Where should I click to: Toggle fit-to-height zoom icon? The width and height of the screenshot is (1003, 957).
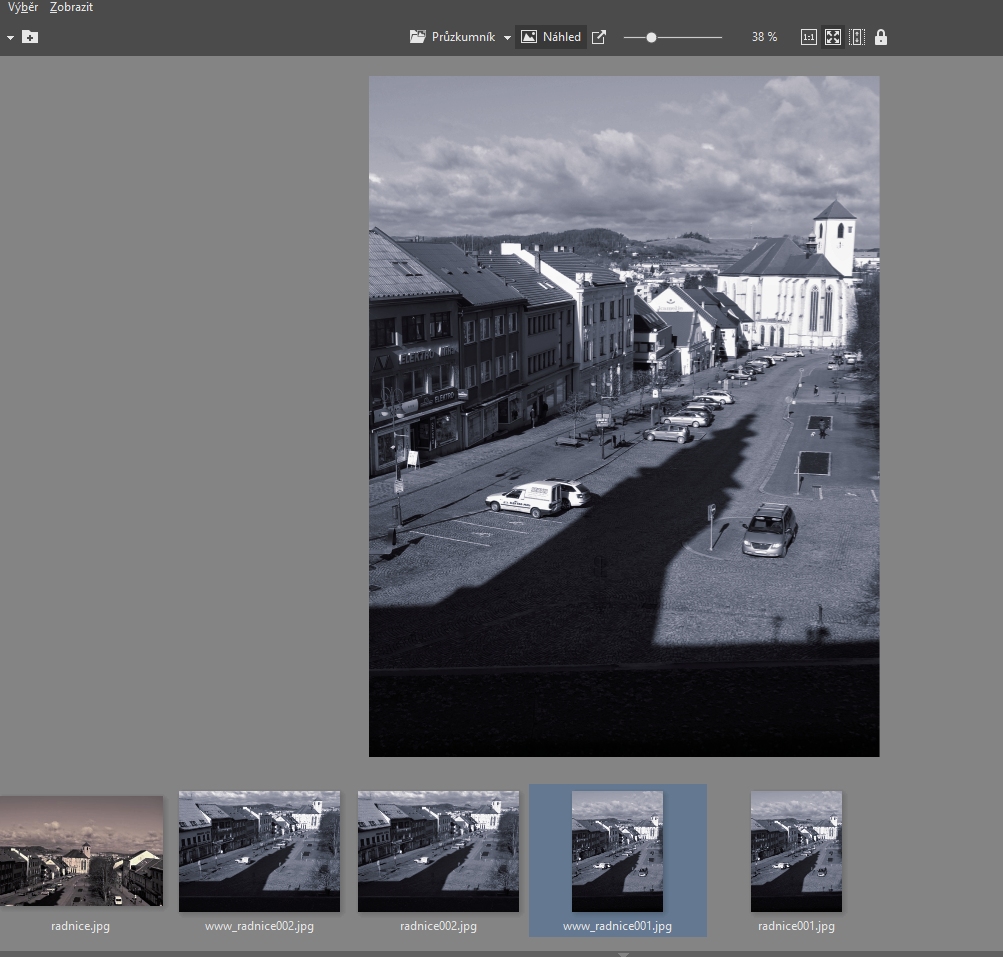[857, 37]
